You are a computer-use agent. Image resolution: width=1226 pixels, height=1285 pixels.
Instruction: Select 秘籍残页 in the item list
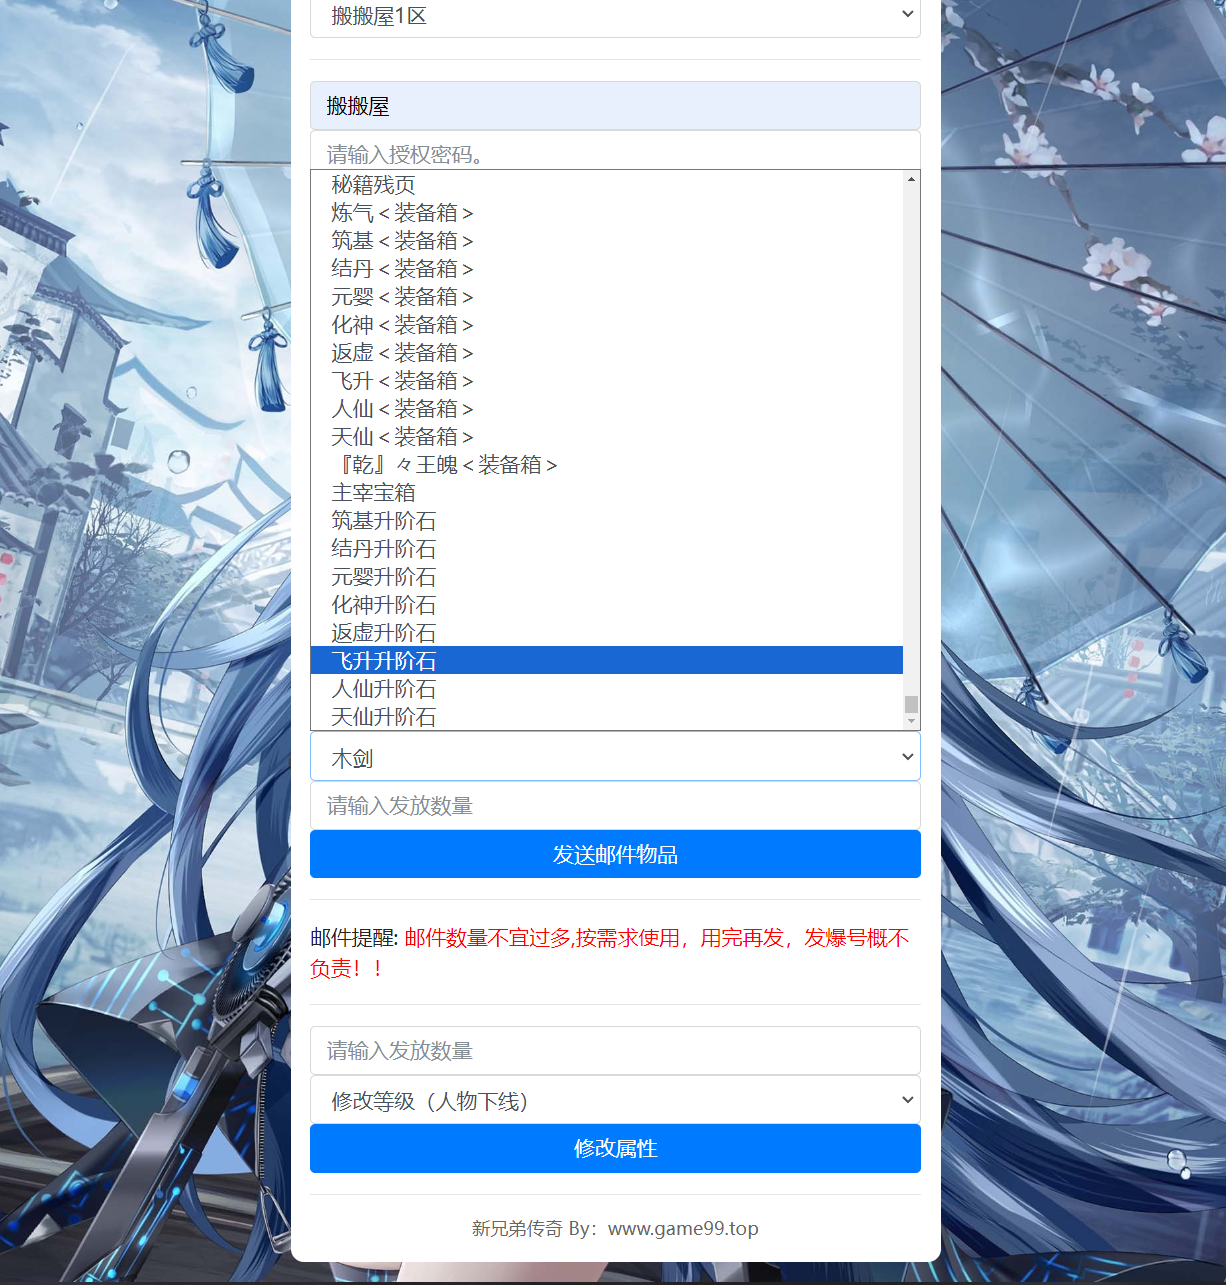(x=373, y=185)
